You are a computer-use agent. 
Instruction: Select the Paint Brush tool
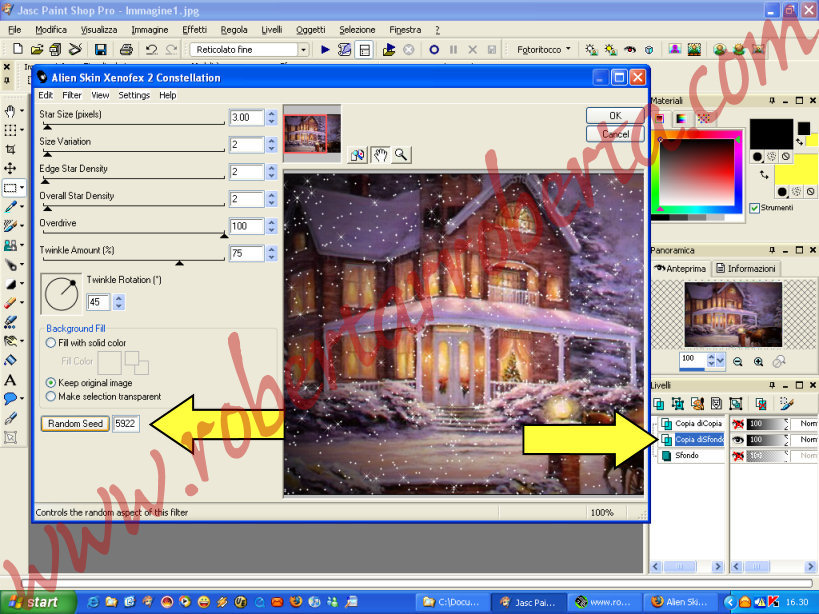pyautogui.click(x=10, y=226)
